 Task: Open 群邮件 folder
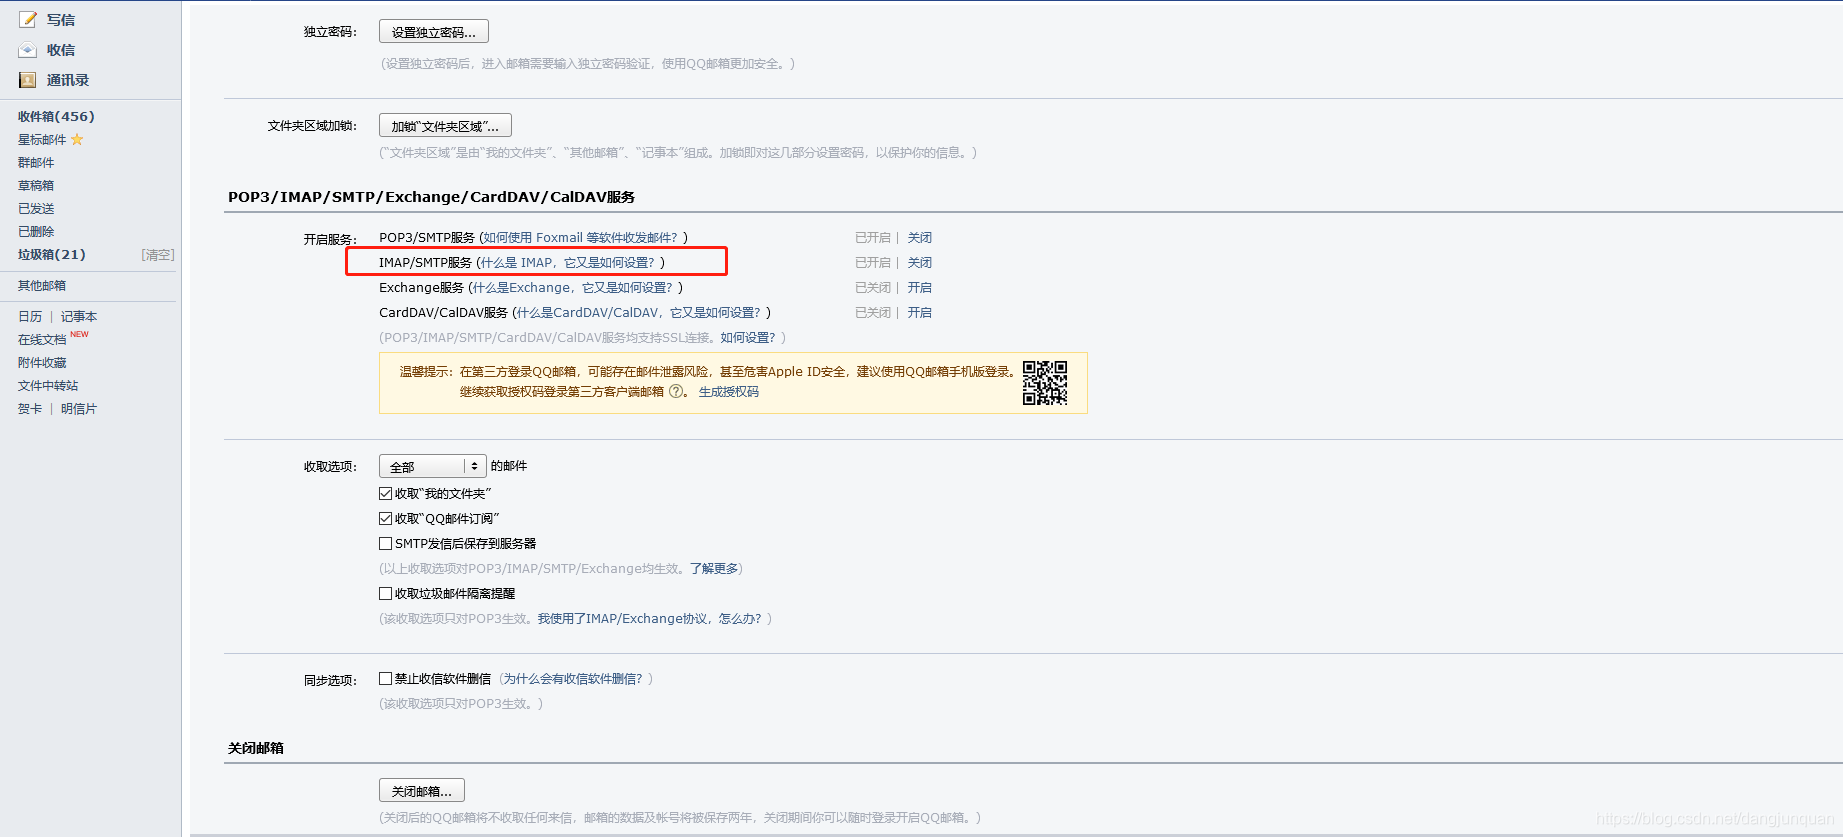click(36, 163)
